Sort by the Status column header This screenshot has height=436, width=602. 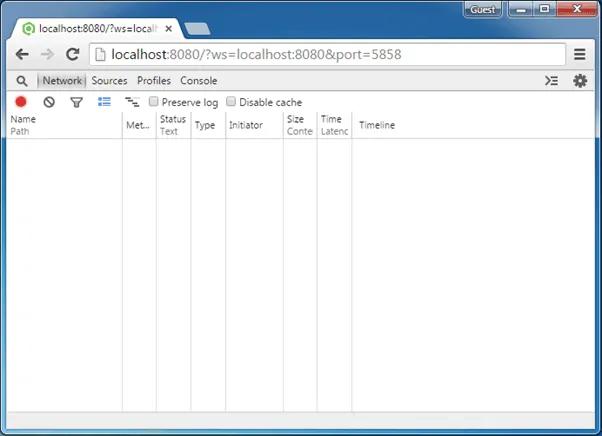coord(173,125)
